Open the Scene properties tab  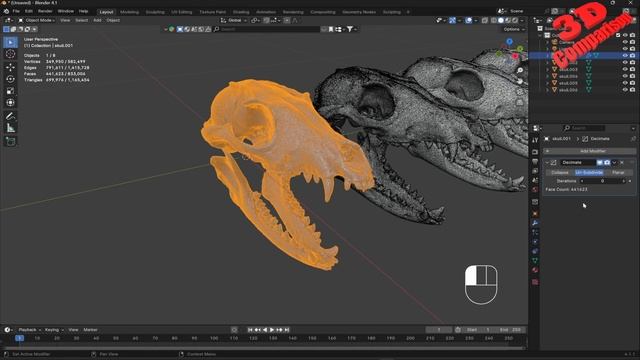(x=535, y=180)
